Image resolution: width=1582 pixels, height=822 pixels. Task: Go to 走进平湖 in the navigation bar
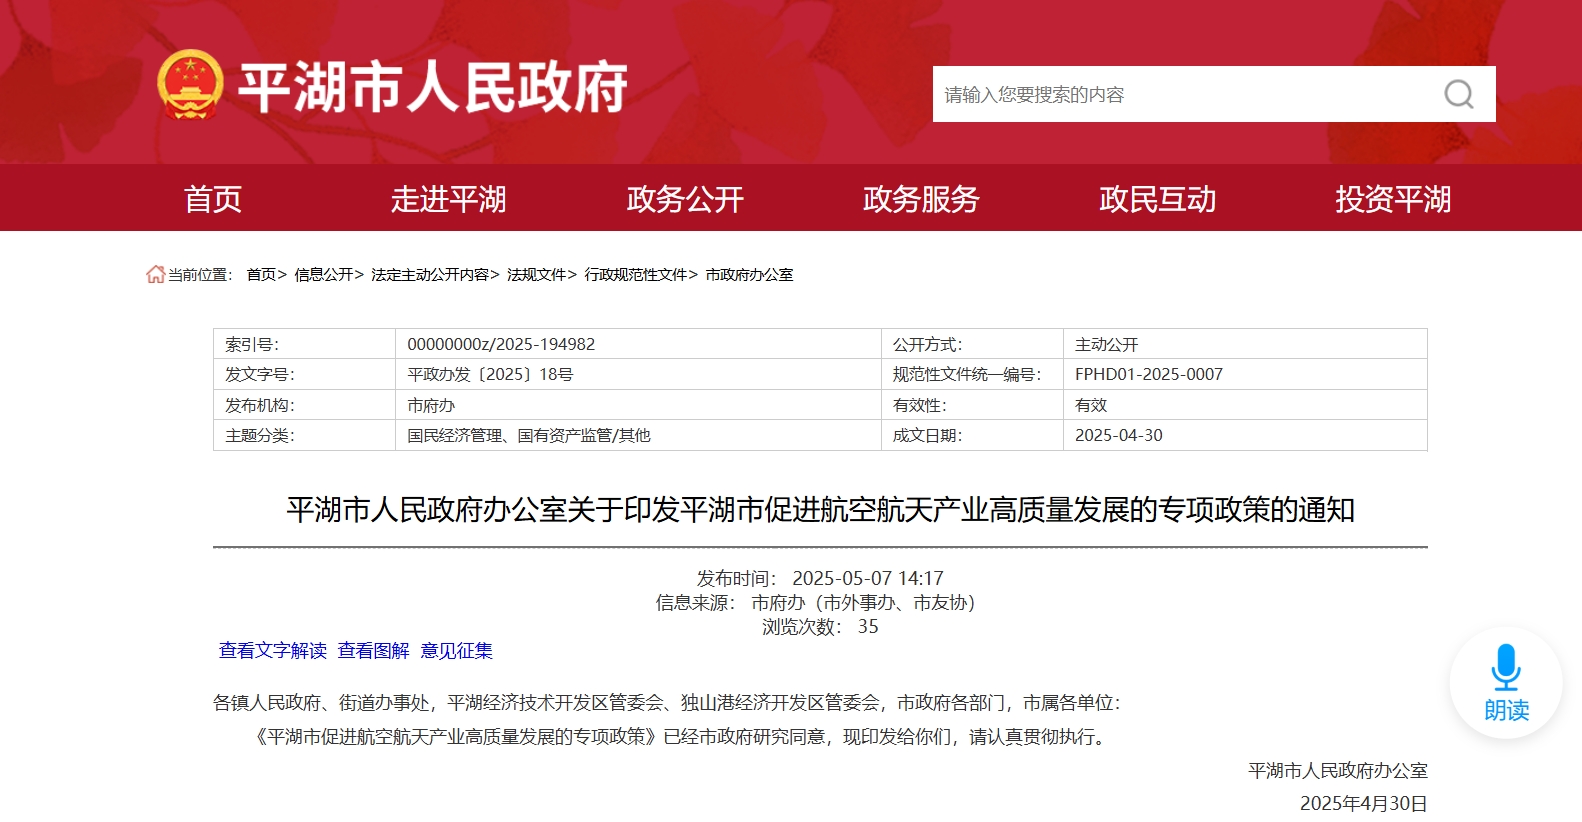[x=448, y=199]
